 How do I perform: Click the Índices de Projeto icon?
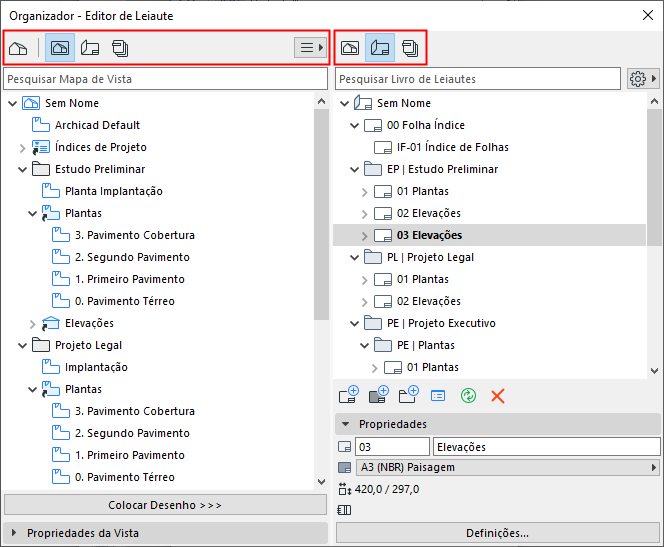pyautogui.click(x=41, y=147)
